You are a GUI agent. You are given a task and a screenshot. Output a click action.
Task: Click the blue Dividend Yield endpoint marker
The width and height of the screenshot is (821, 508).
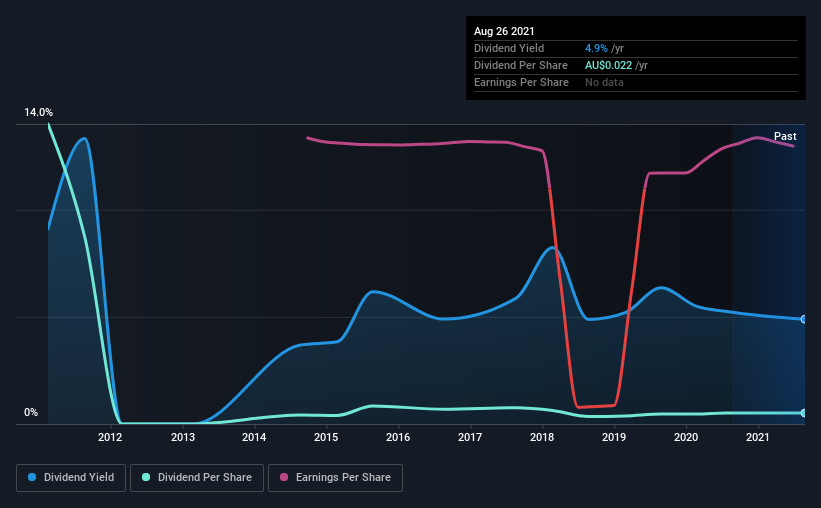[x=804, y=319]
